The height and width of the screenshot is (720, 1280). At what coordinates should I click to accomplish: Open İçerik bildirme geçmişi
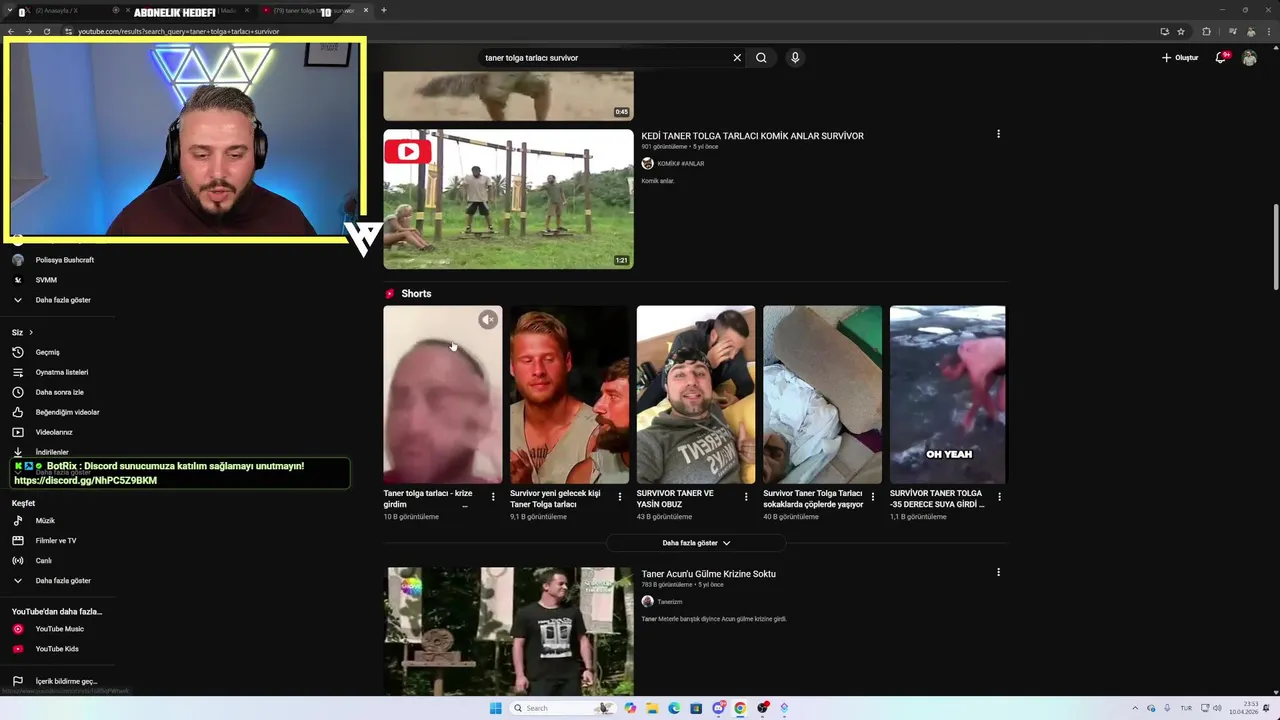pos(66,681)
